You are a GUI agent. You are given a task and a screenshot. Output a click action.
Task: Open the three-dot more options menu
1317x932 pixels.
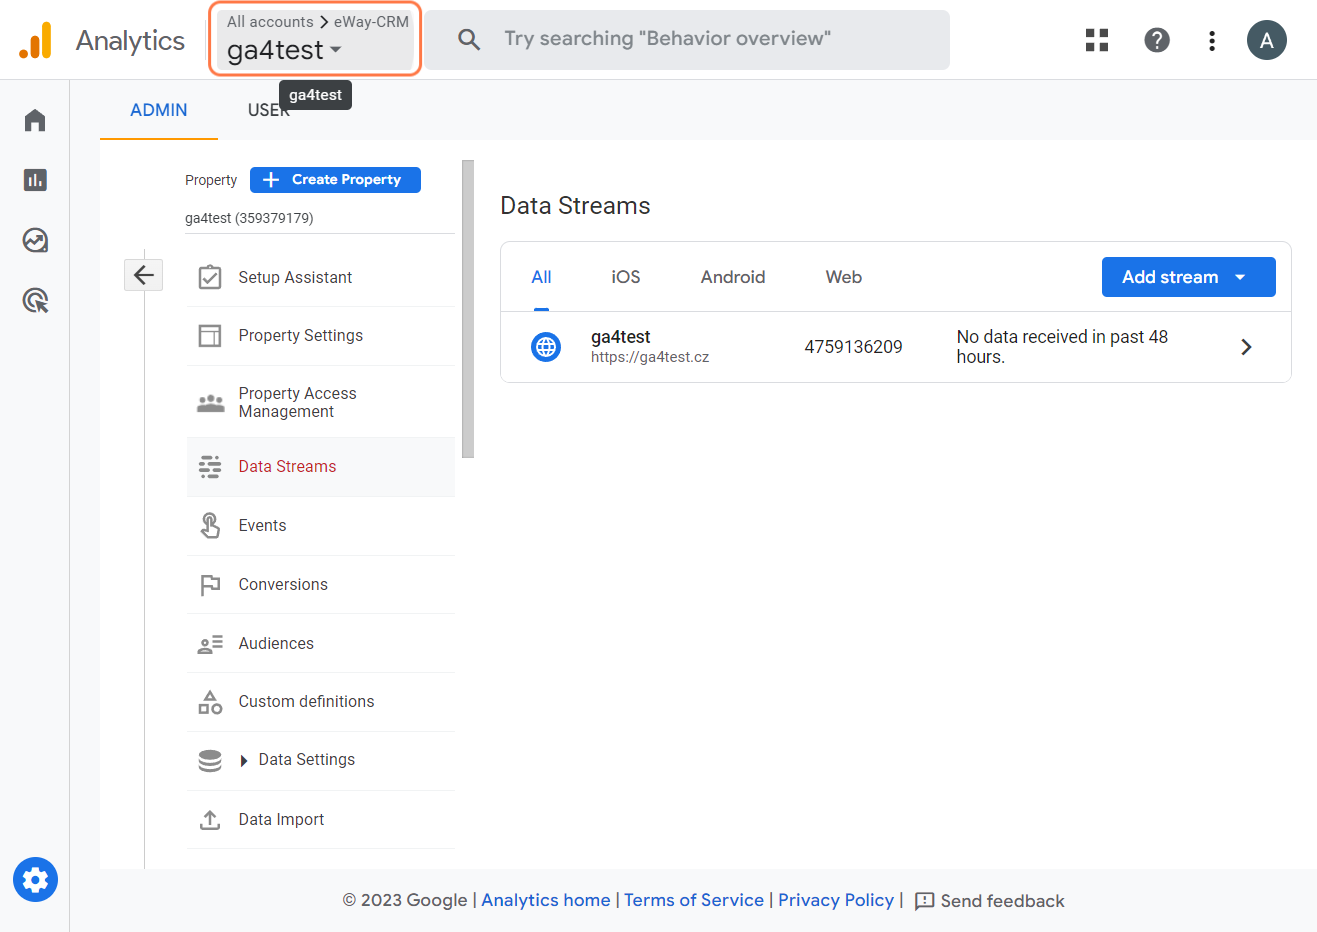coord(1212,40)
